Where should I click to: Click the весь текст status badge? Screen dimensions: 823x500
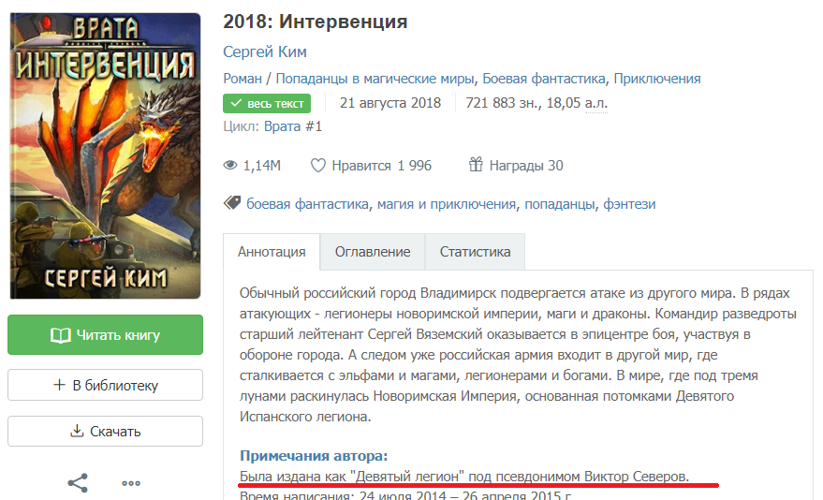tap(267, 103)
